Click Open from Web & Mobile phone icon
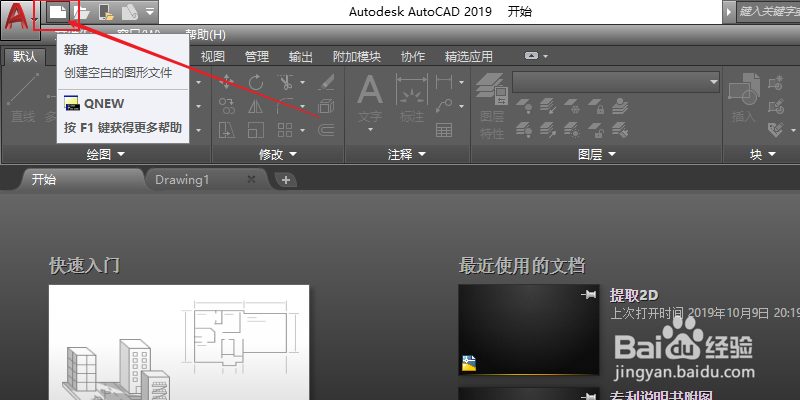800x400 pixels. pyautogui.click(x=106, y=12)
